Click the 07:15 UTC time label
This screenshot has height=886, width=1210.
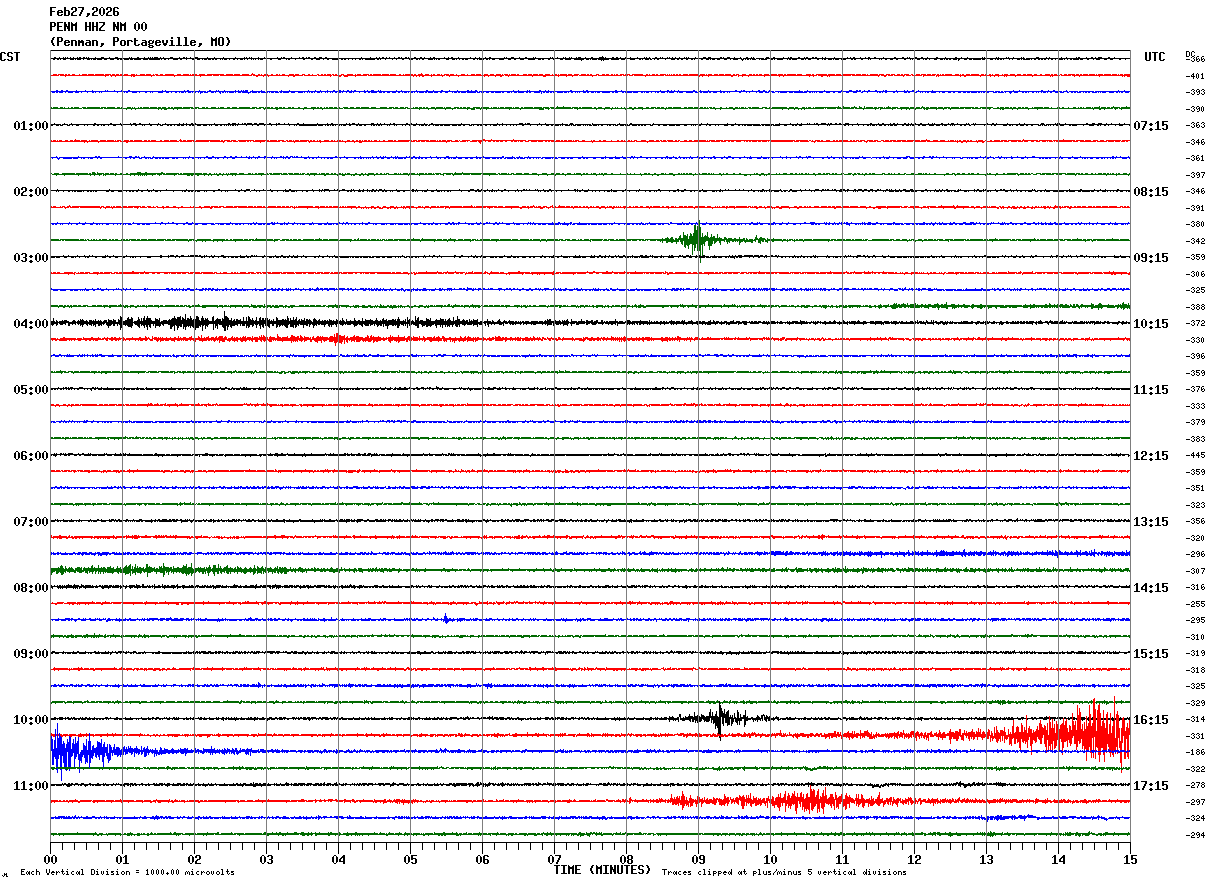pyautogui.click(x=1151, y=126)
